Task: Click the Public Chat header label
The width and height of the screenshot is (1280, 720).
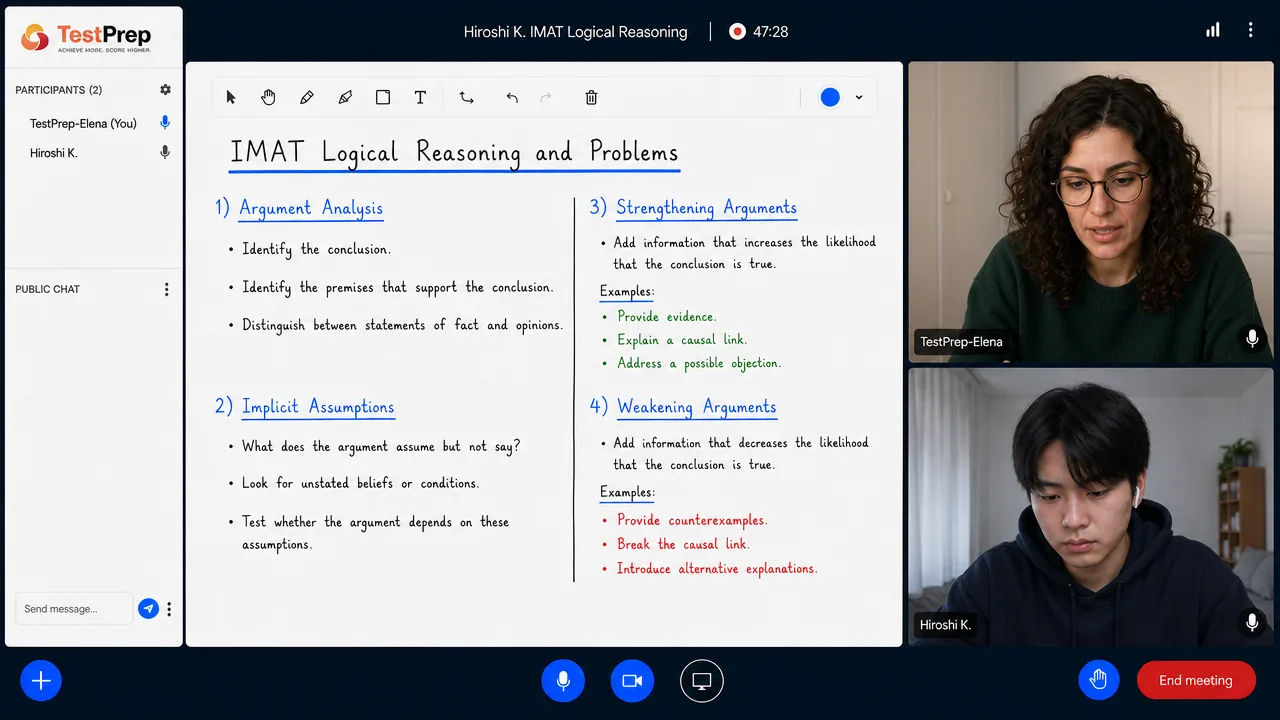Action: coord(48,289)
